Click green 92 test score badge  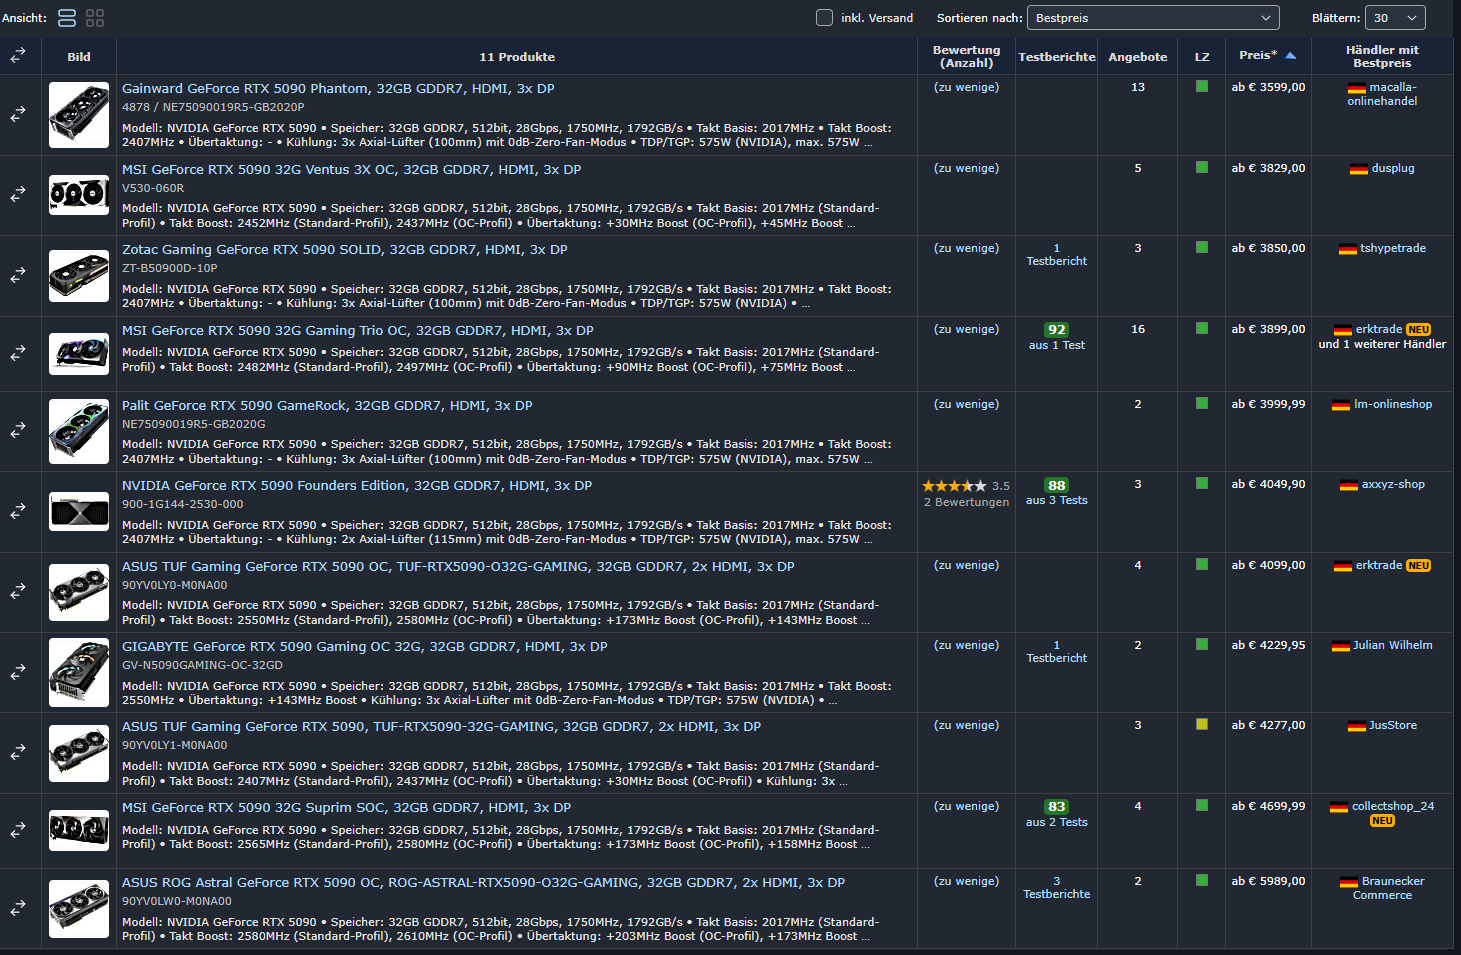pyautogui.click(x=1057, y=329)
